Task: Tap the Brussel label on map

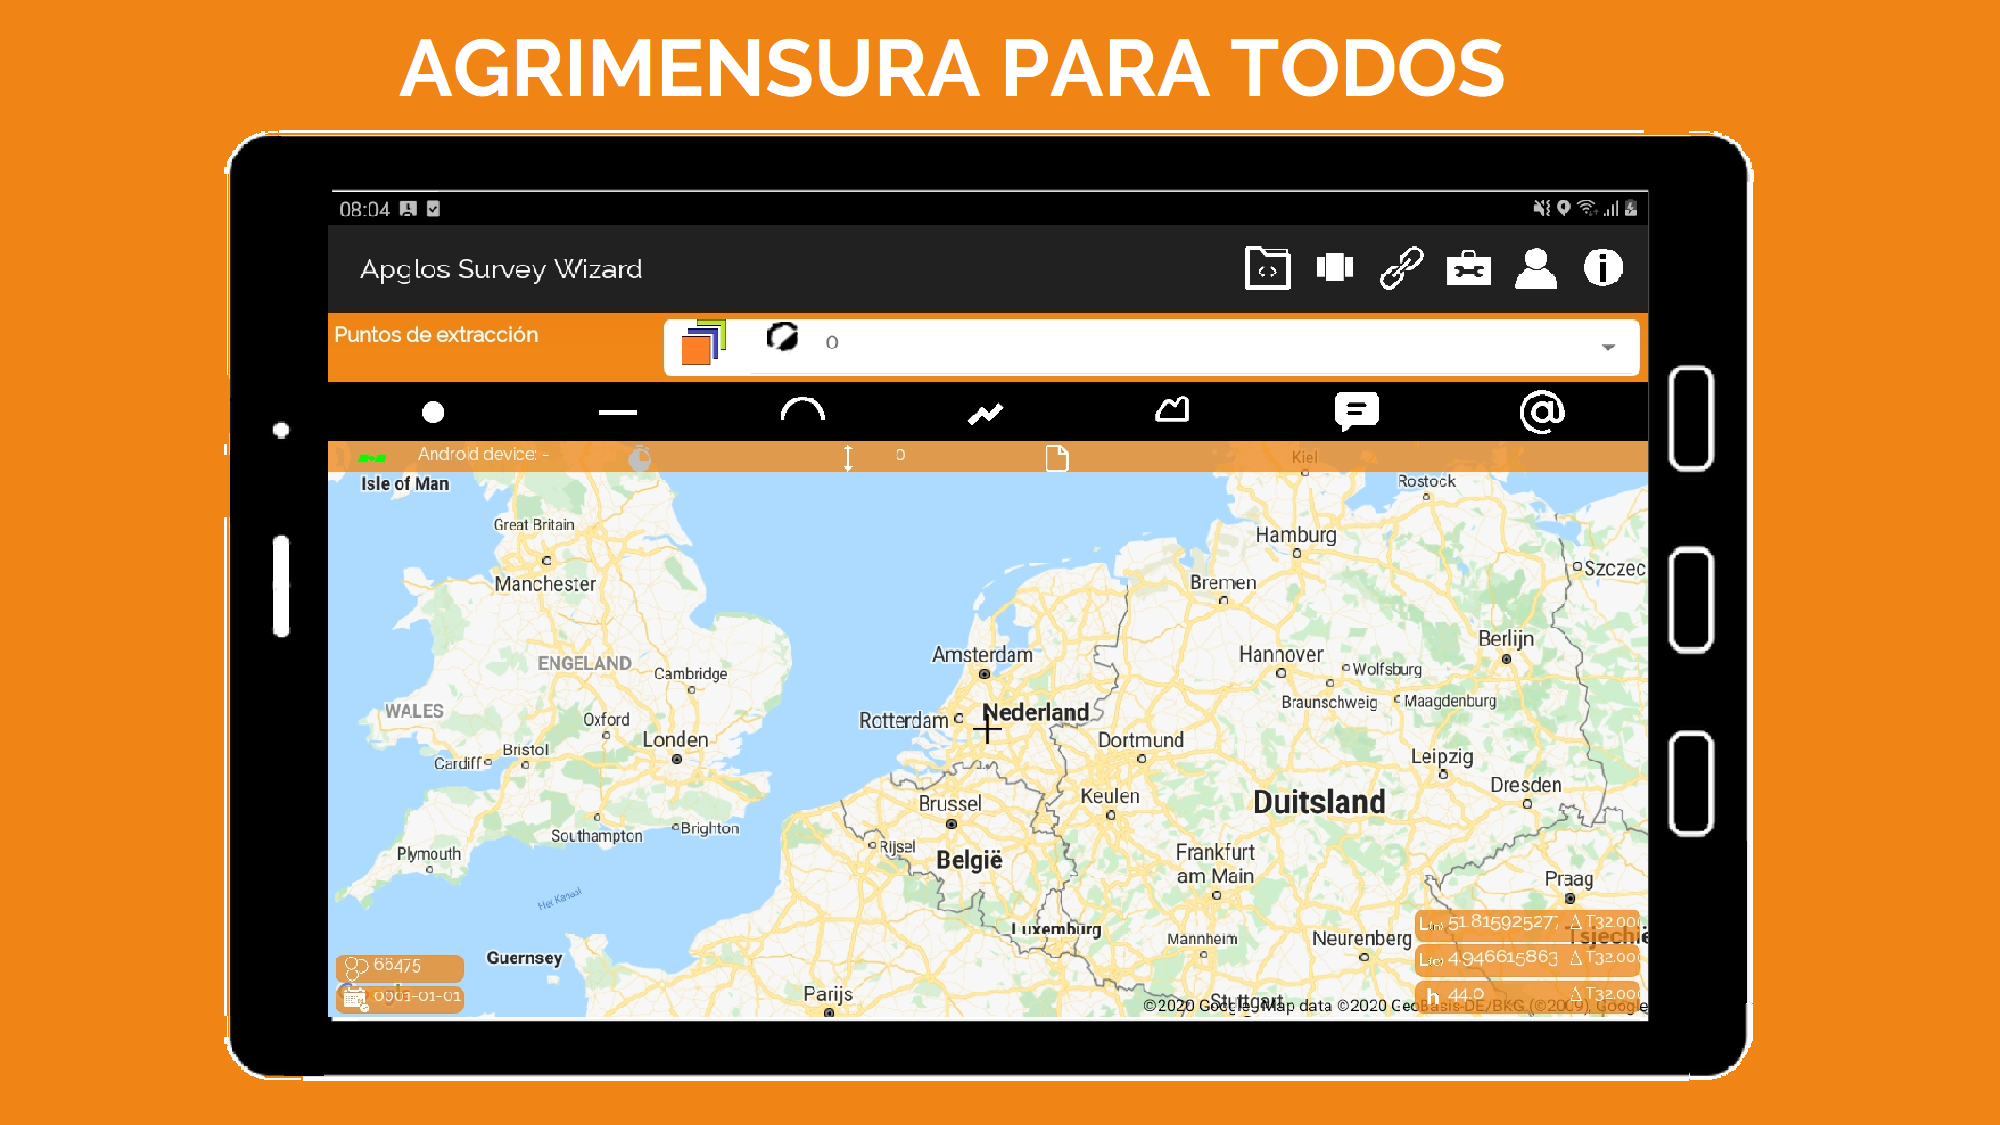Action: point(950,803)
